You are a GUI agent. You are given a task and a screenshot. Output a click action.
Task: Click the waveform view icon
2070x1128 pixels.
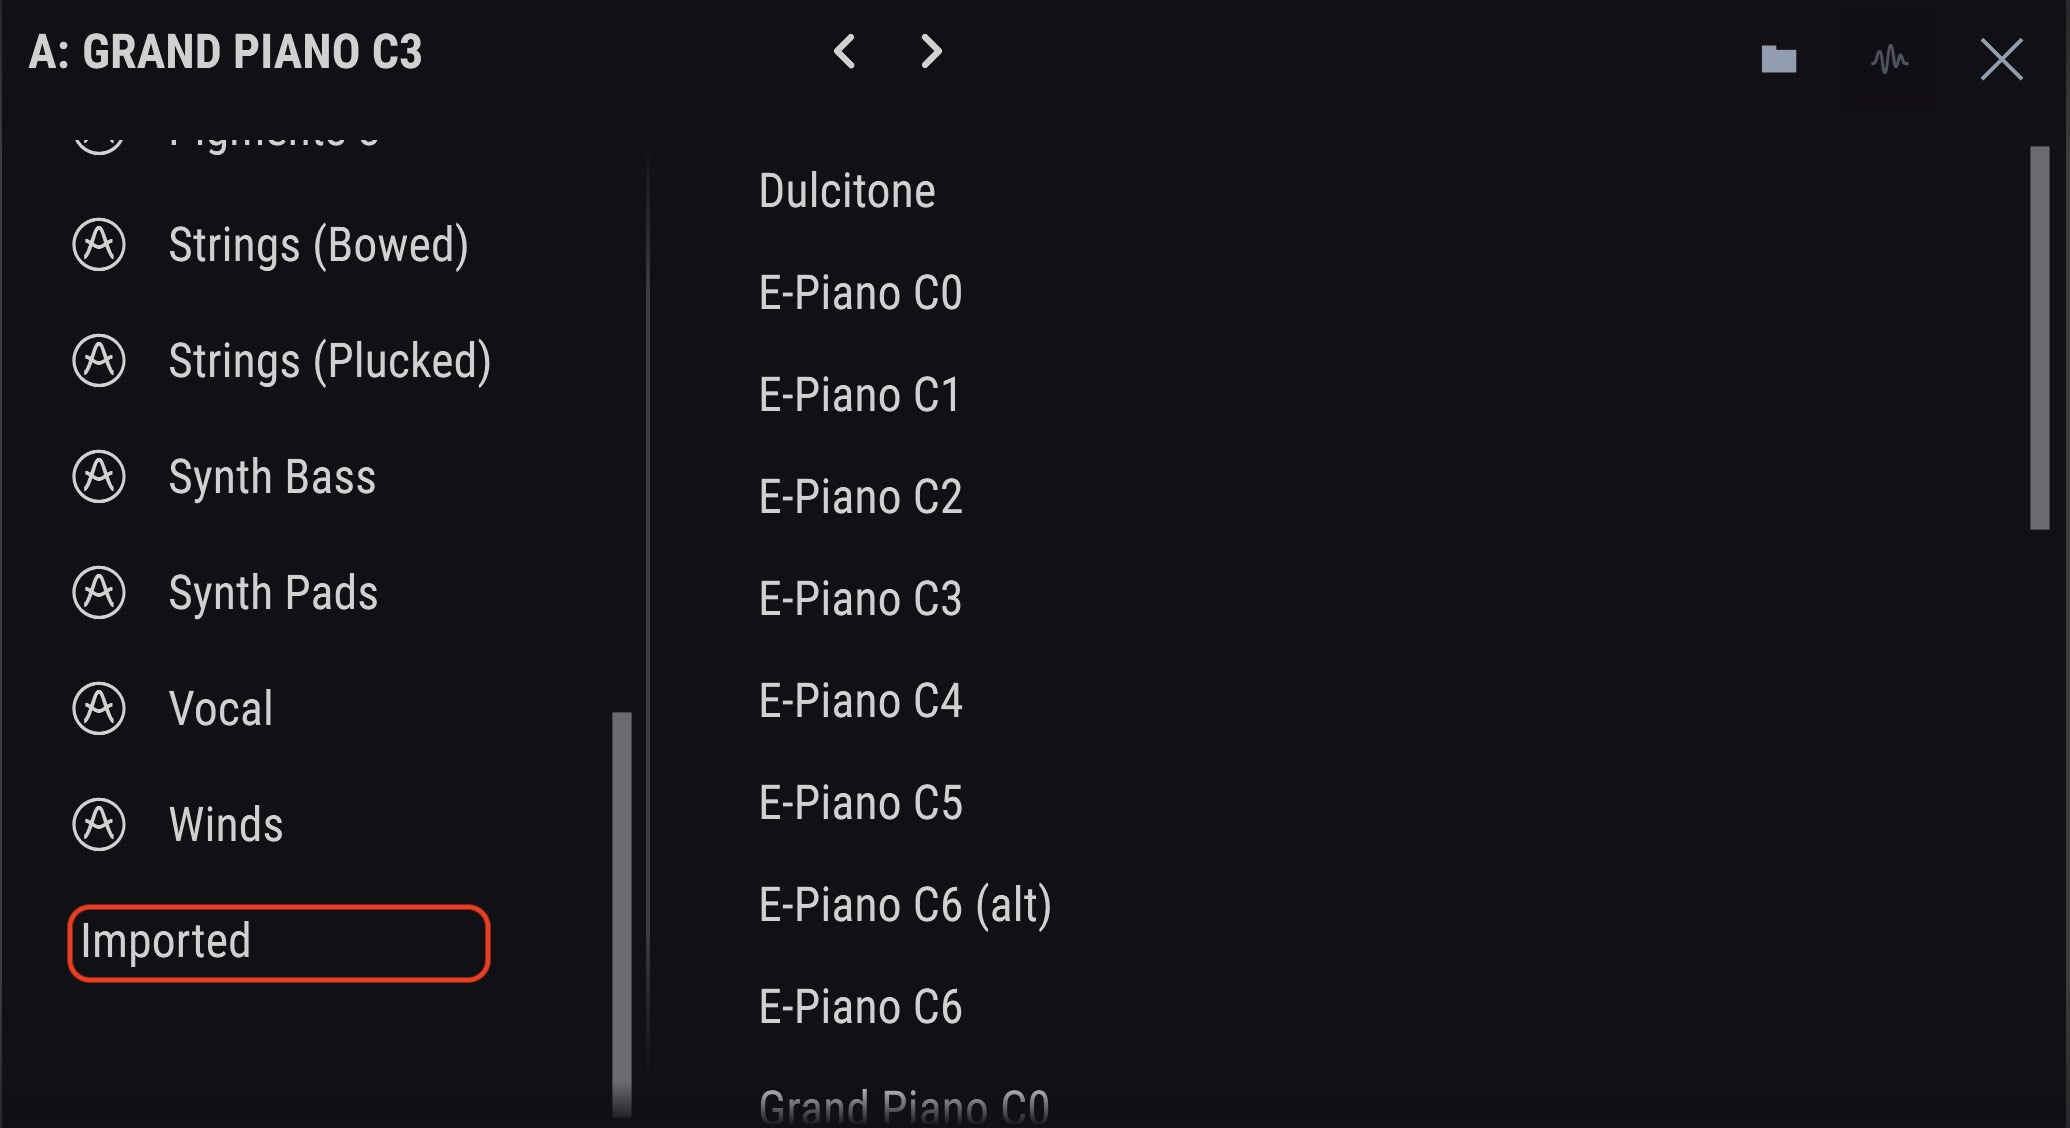[1890, 59]
